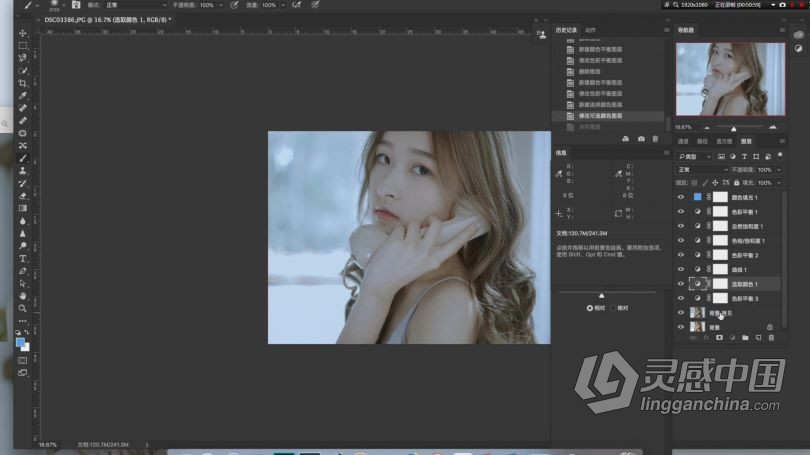Click the history panel camera snapshot icon
Image resolution: width=810 pixels, height=455 pixels.
click(641, 139)
